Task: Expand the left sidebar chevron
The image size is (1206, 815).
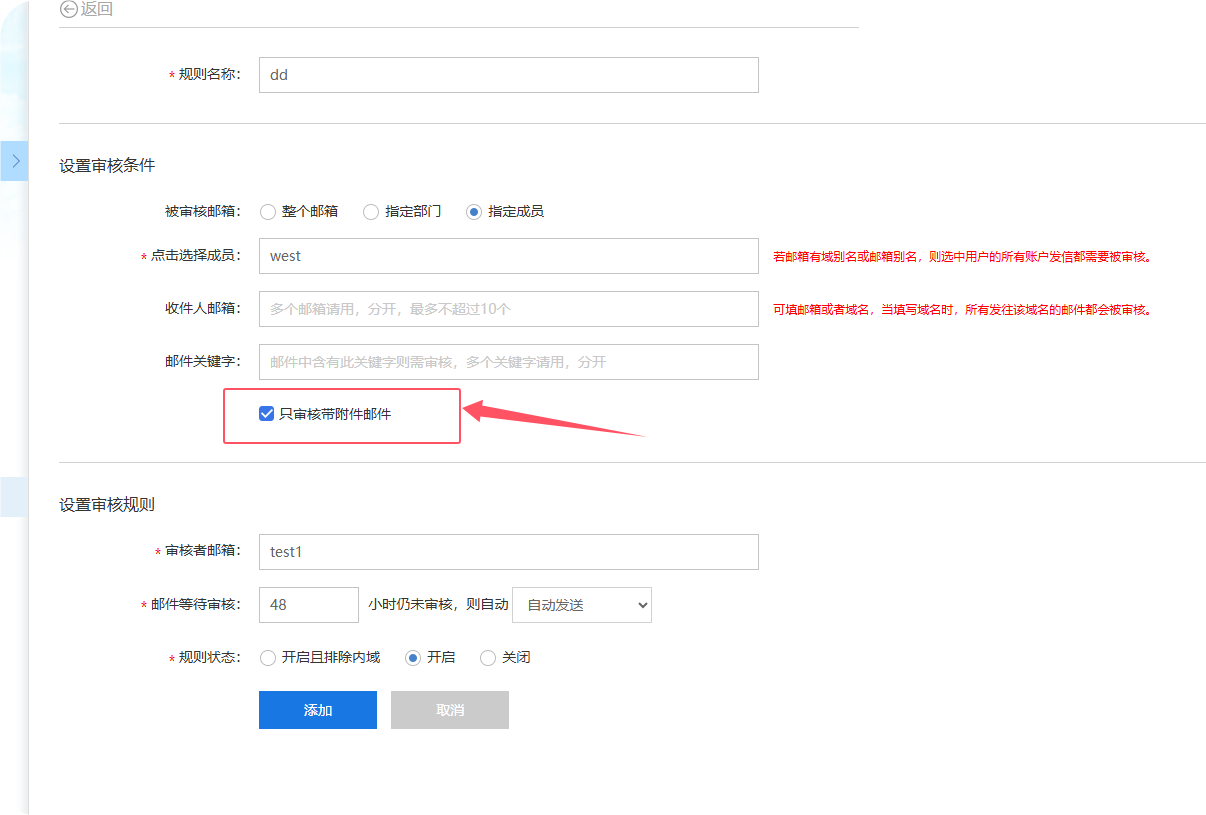Action: [x=15, y=160]
